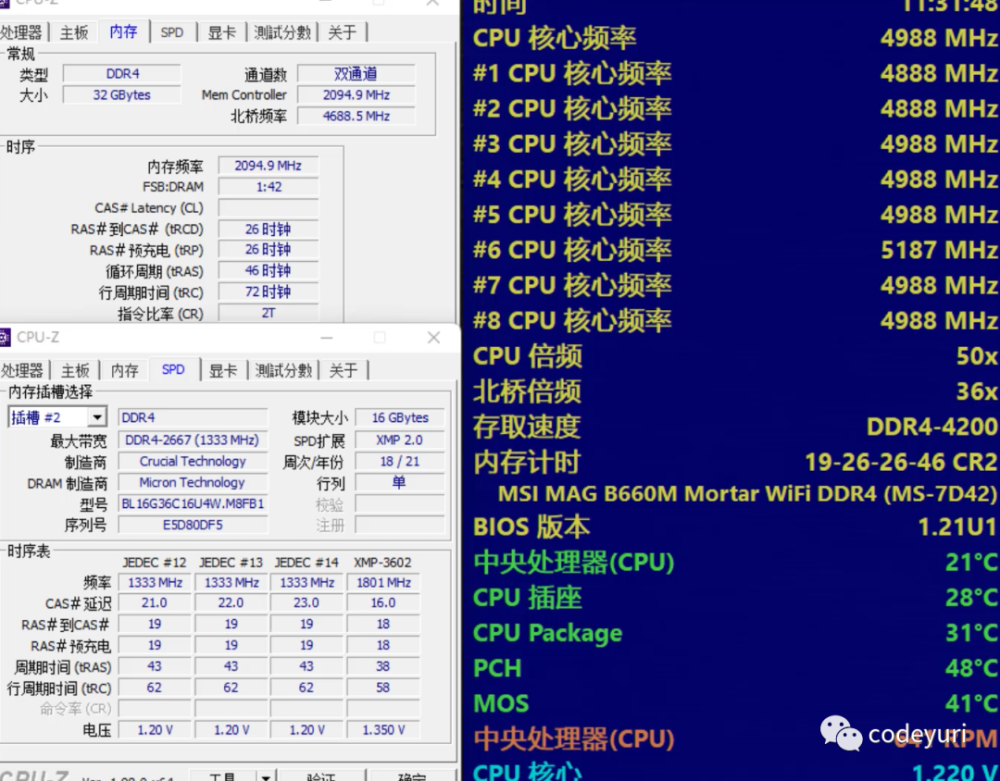Open the SPD tab in the upper CPU-Z window
Image resolution: width=1000 pixels, height=781 pixels.
click(172, 33)
